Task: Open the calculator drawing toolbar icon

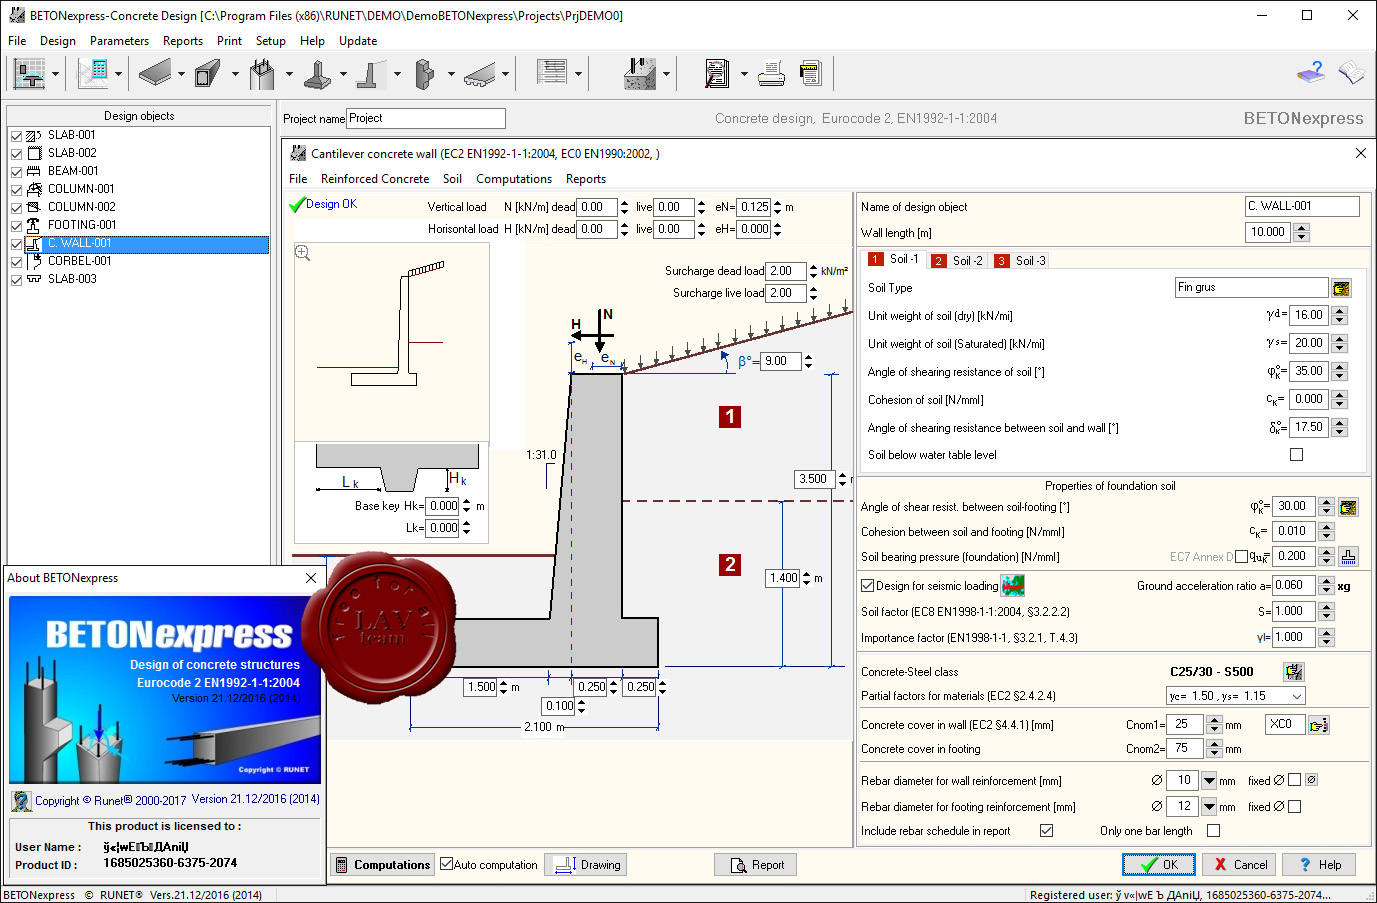Action: tap(92, 73)
